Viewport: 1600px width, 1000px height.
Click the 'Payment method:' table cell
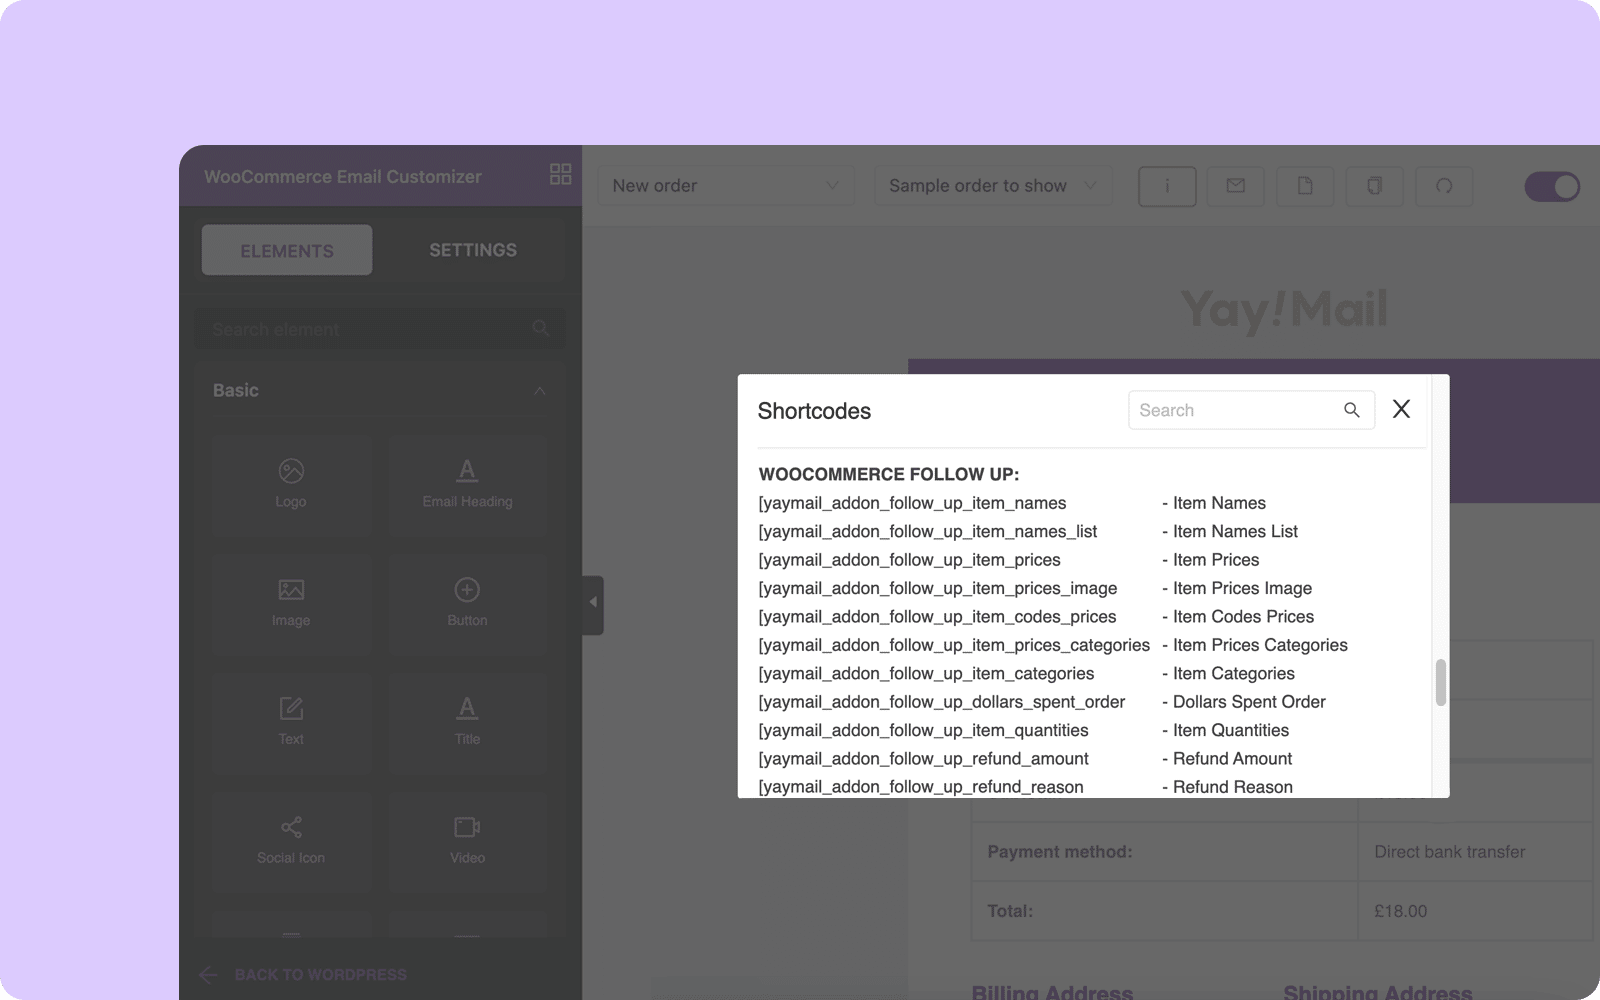1165,852
